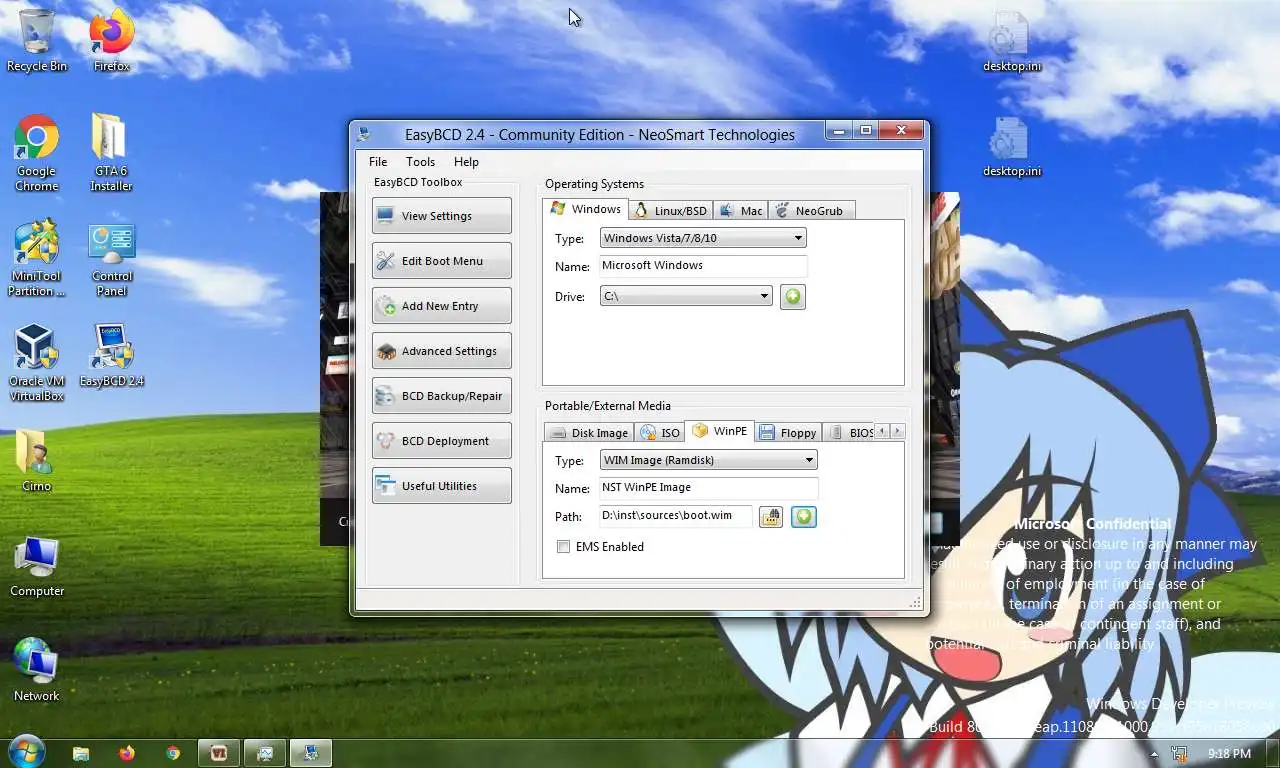Select the EasyBCD 2.4 desktop shortcut
This screenshot has height=768, width=1280.
pos(112,356)
